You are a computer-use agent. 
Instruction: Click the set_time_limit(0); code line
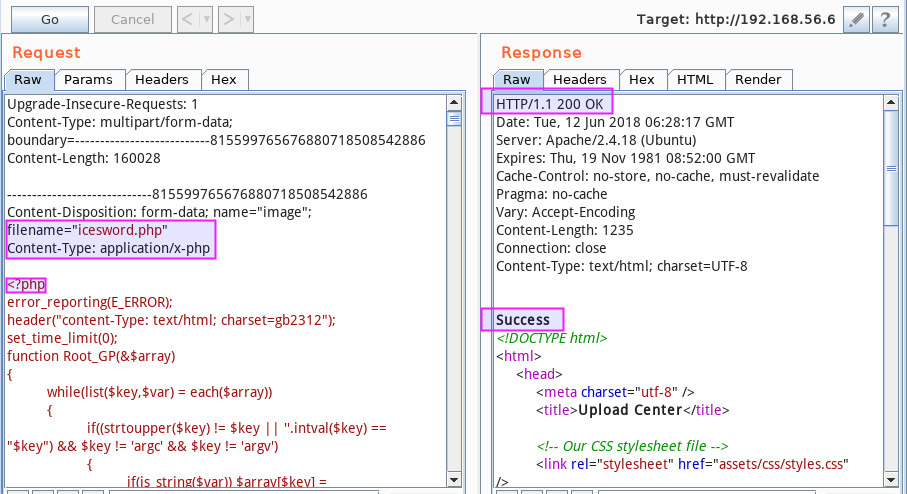(x=62, y=338)
